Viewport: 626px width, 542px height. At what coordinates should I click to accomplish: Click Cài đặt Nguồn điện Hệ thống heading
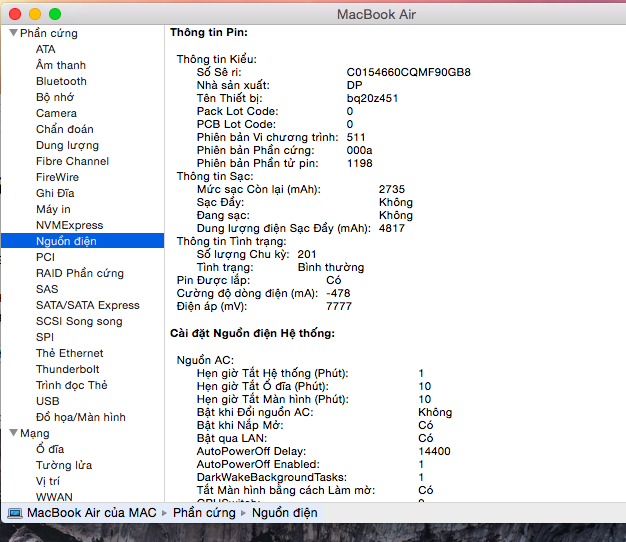[252, 333]
